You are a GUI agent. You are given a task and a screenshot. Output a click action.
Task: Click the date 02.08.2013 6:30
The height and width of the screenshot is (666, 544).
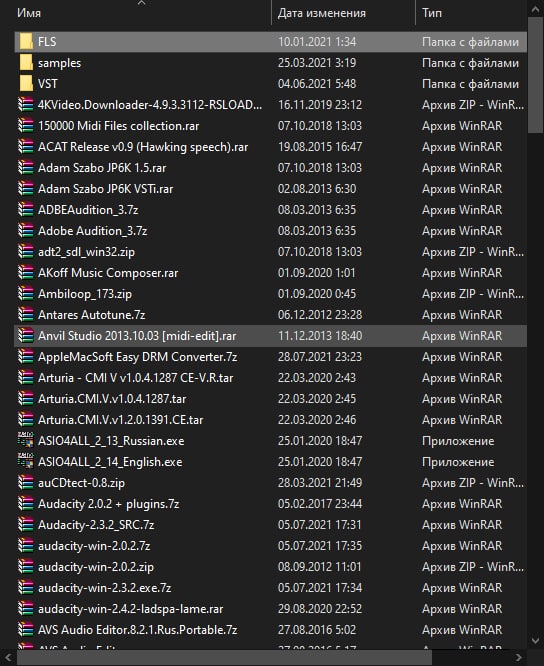tap(317, 189)
